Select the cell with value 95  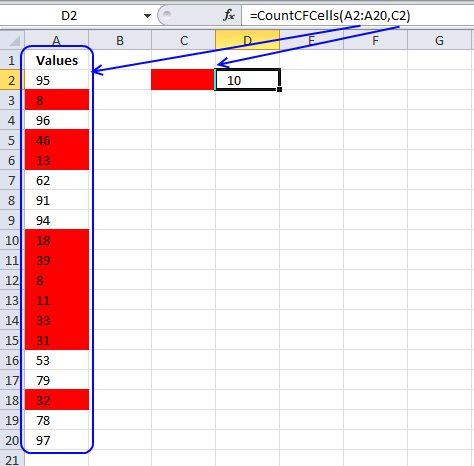[57, 80]
